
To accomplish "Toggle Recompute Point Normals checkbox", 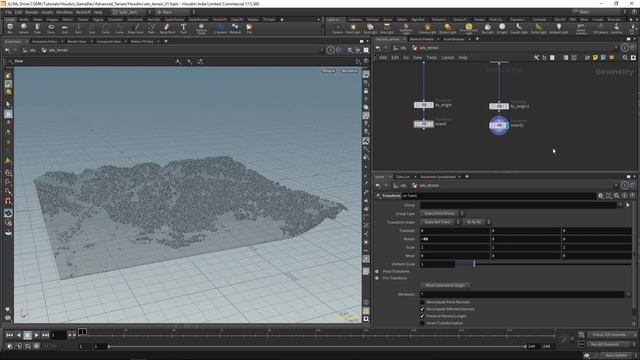I will (x=422, y=302).
